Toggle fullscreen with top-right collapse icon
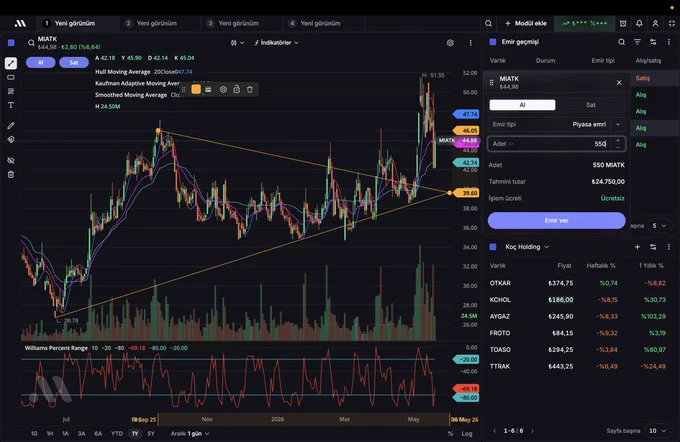Image resolution: width=680 pixels, height=442 pixels. [672, 23]
